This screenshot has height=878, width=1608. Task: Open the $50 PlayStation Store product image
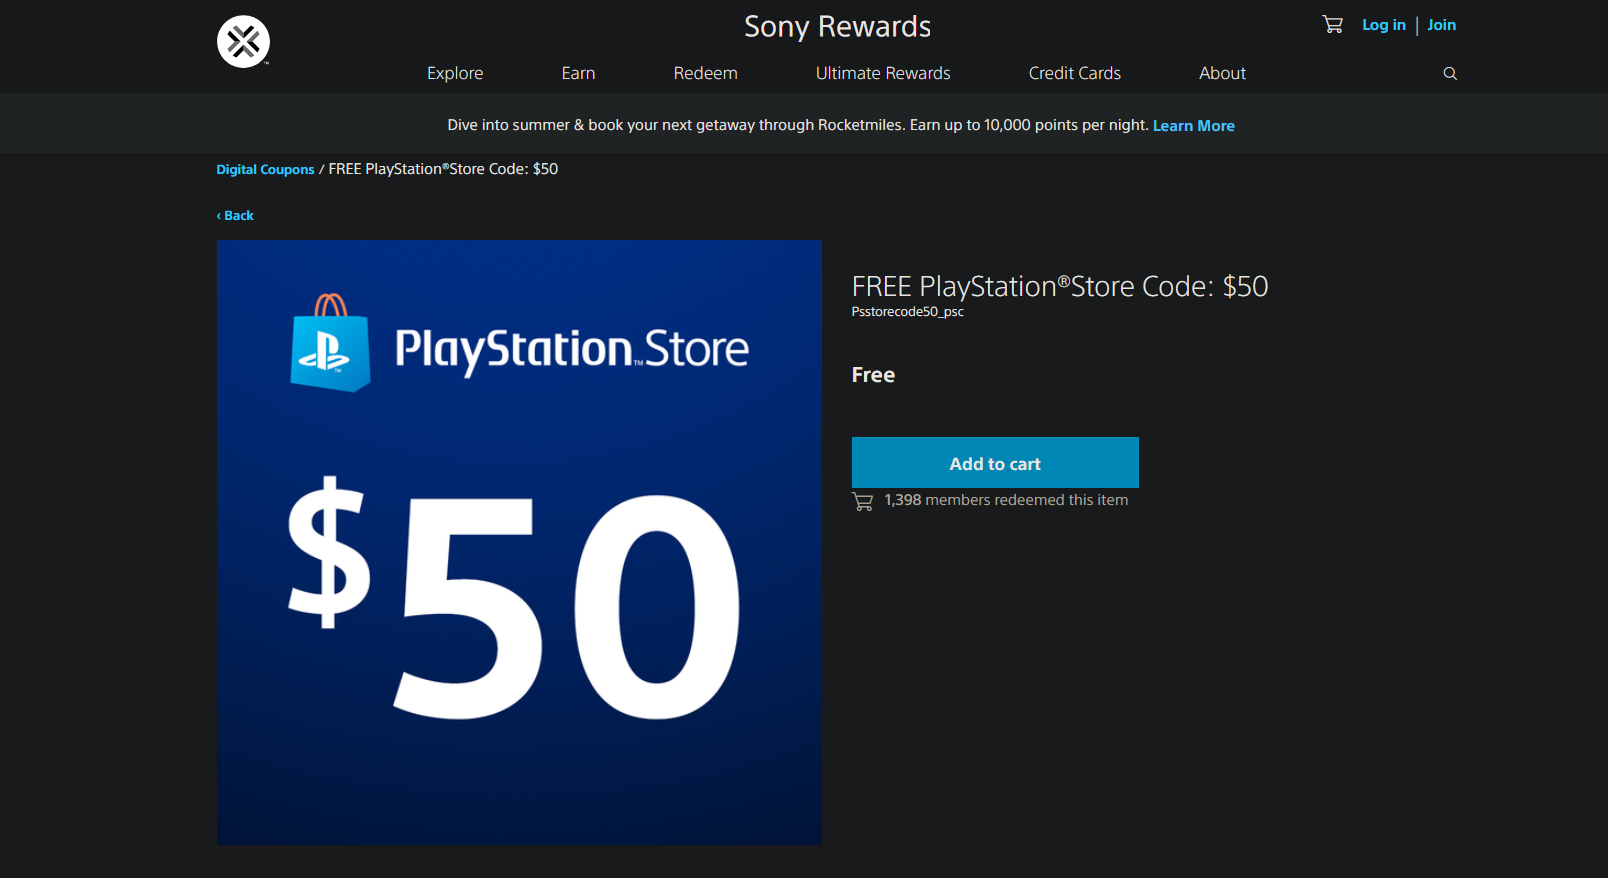[x=519, y=542]
